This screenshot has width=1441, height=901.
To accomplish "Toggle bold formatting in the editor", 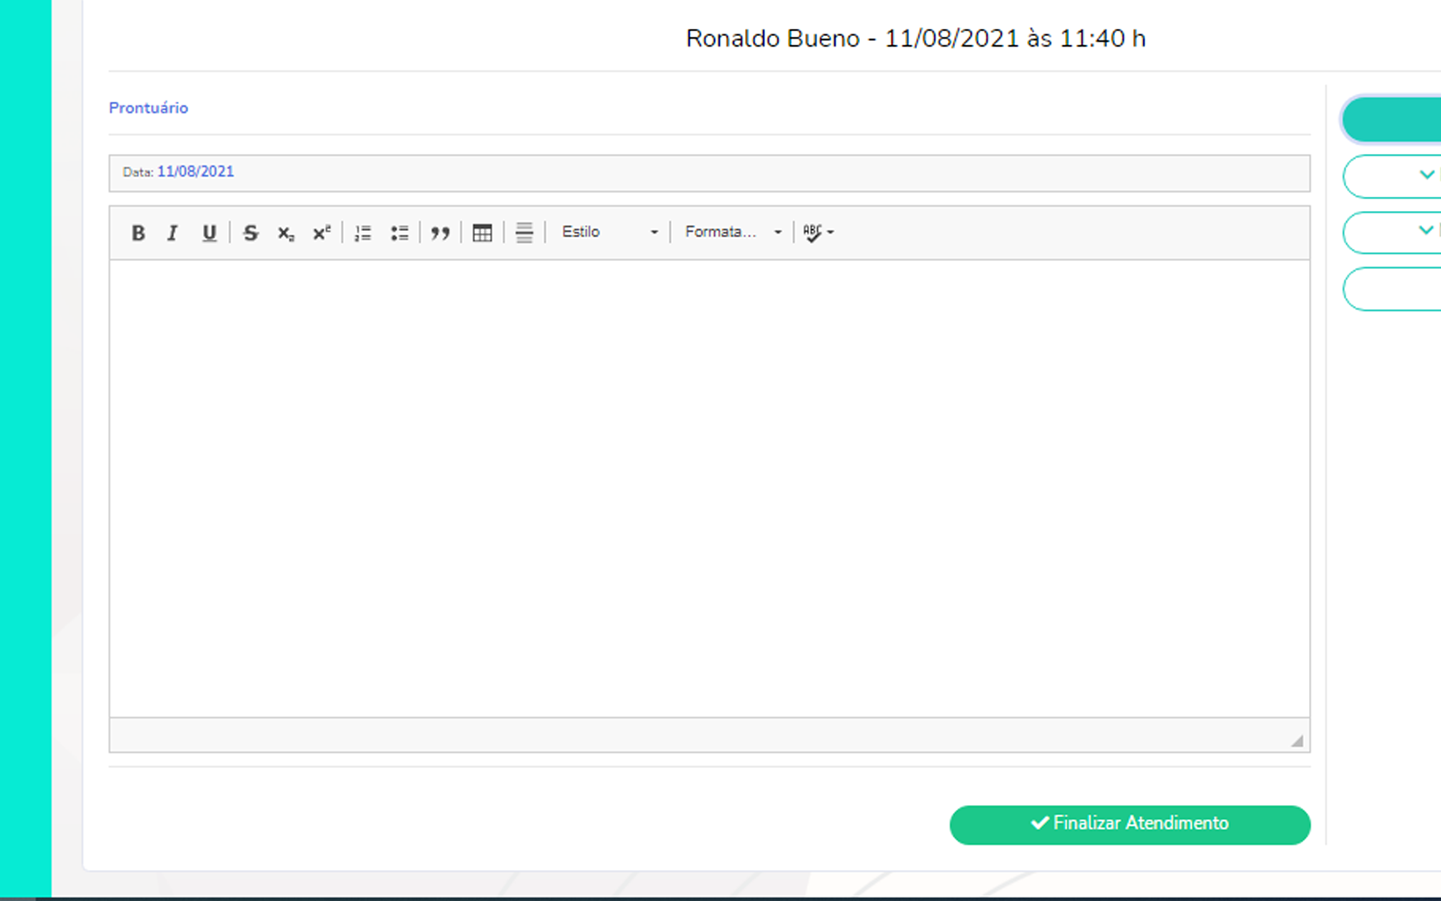I will (x=138, y=233).
